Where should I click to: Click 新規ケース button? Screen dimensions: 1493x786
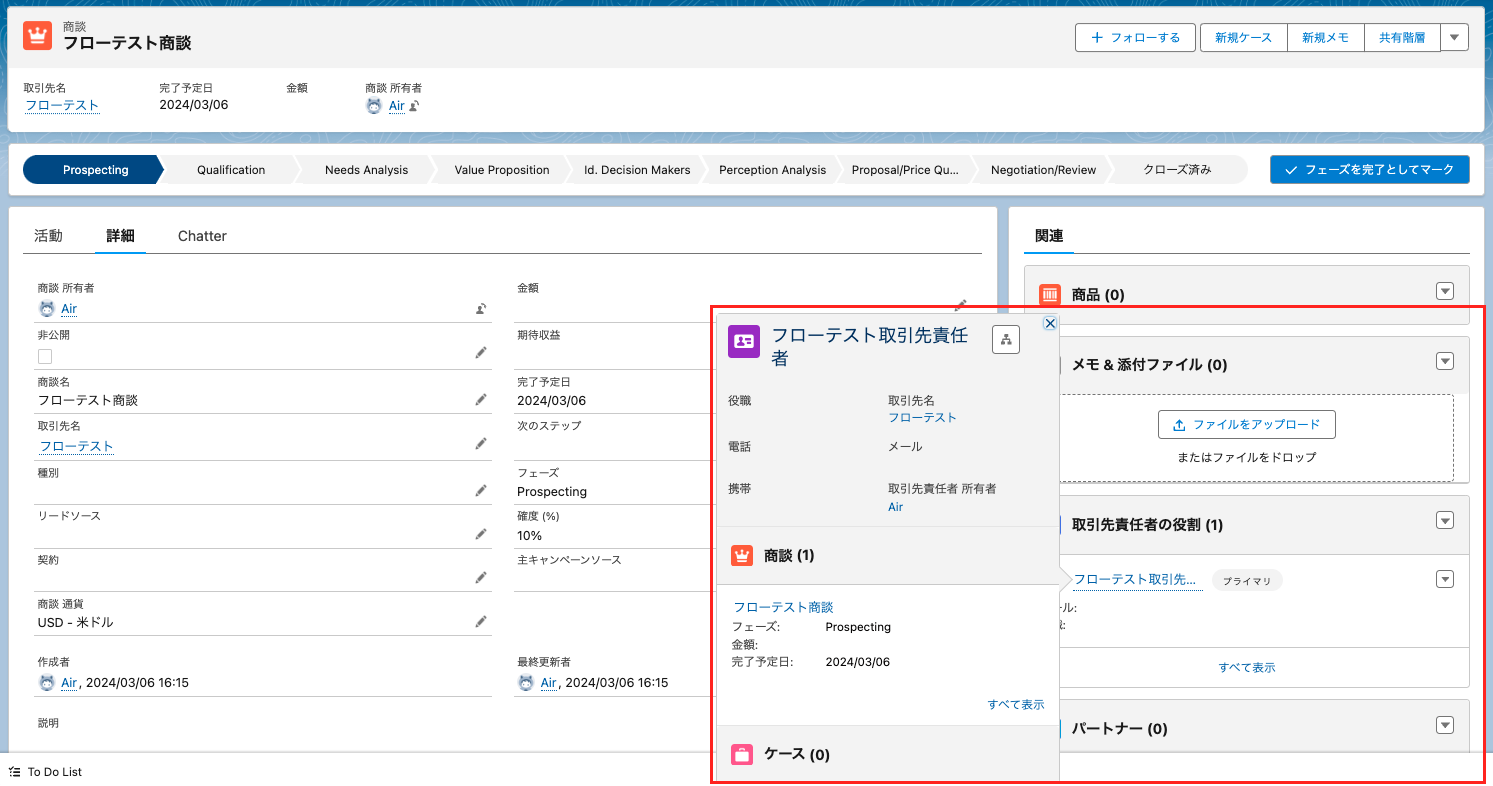pyautogui.click(x=1243, y=37)
